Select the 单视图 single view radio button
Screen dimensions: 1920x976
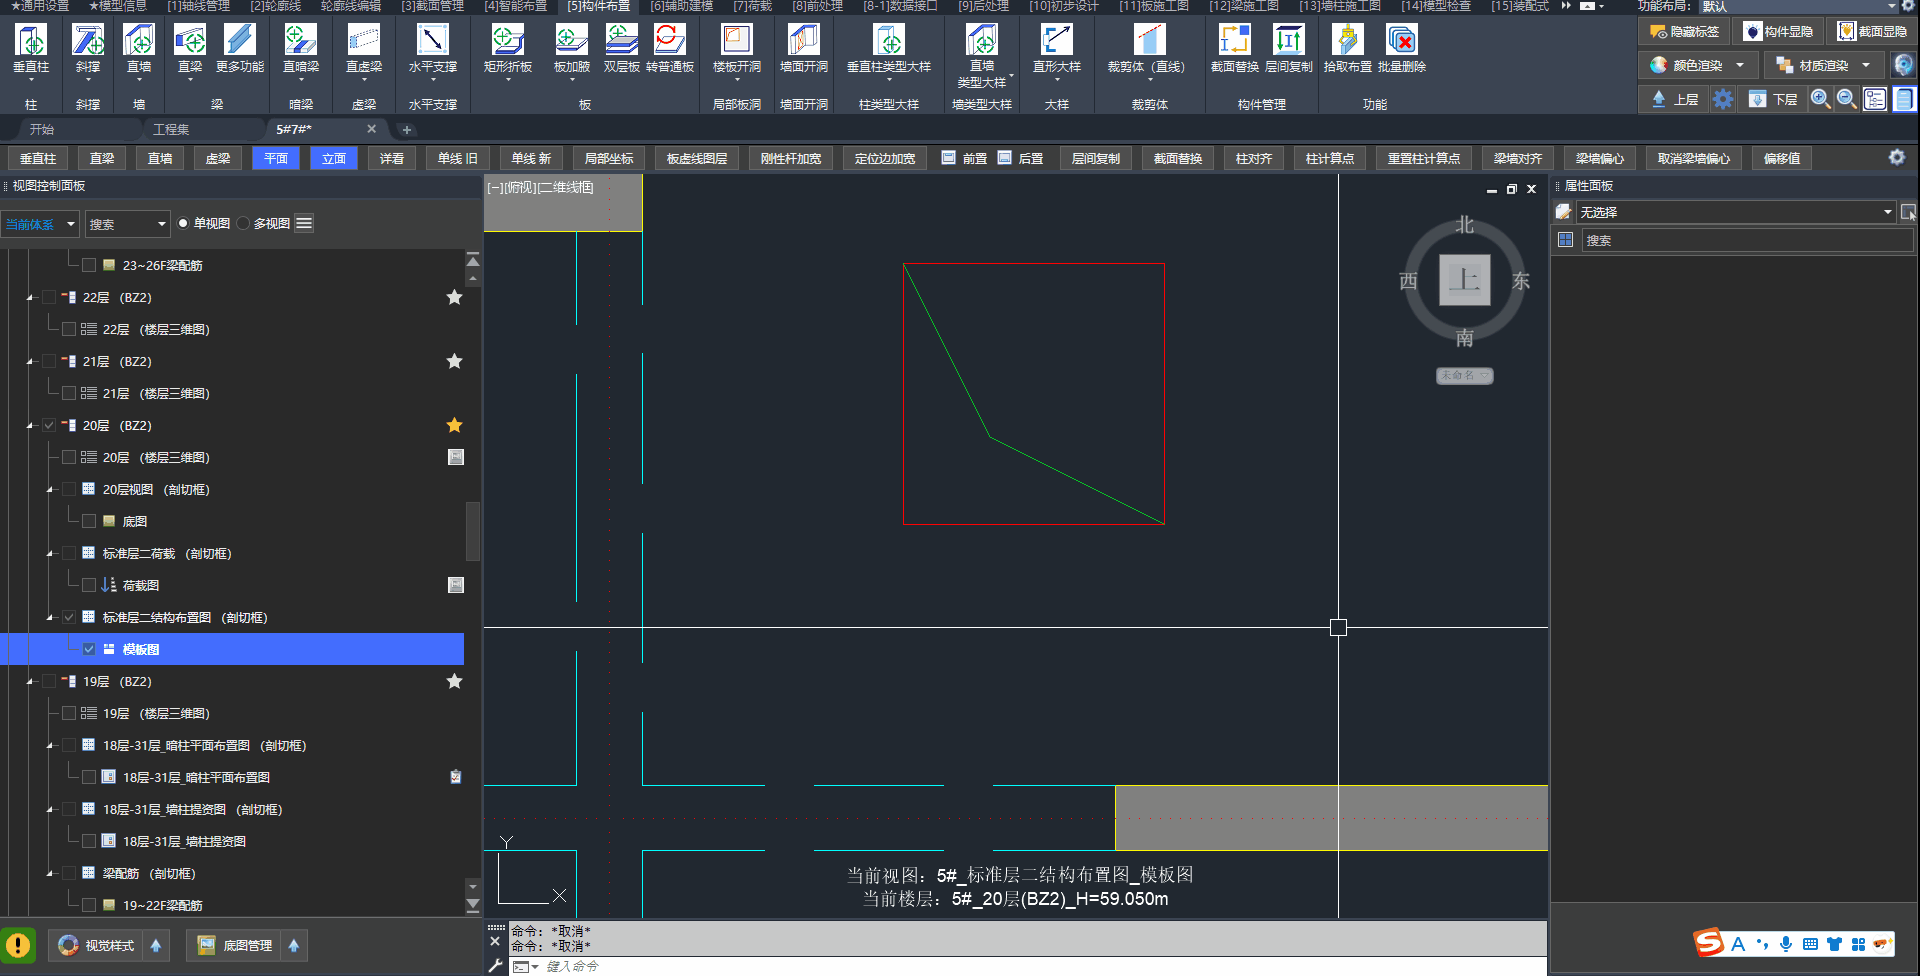coord(183,224)
